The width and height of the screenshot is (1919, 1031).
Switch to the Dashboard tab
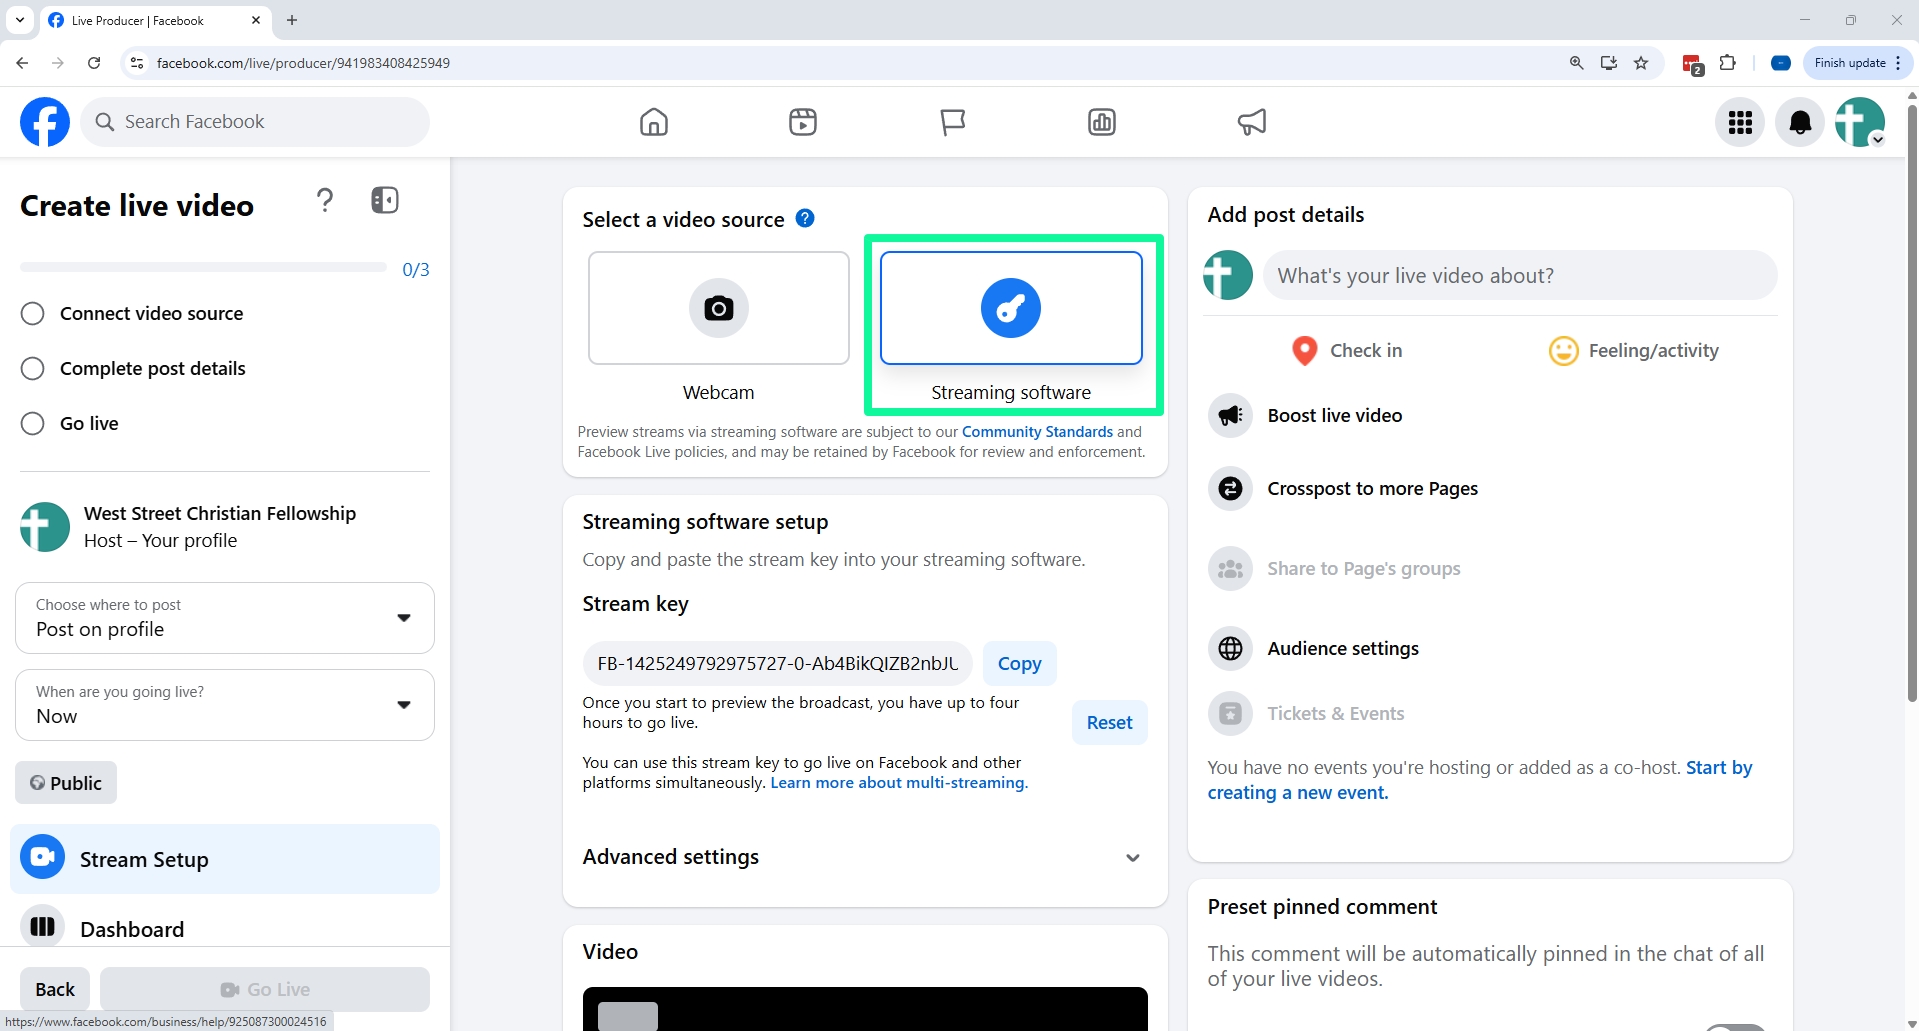(x=225, y=928)
